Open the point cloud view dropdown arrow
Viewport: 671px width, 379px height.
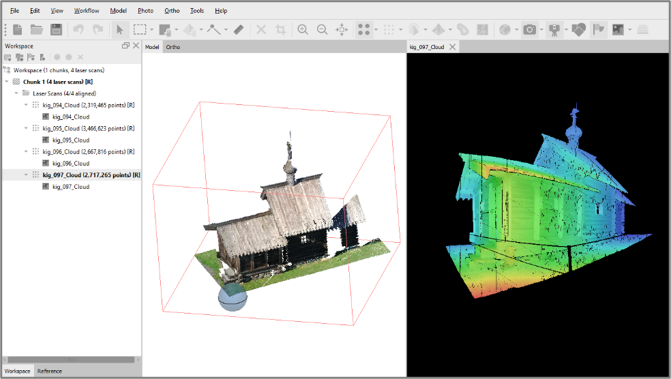click(x=376, y=30)
